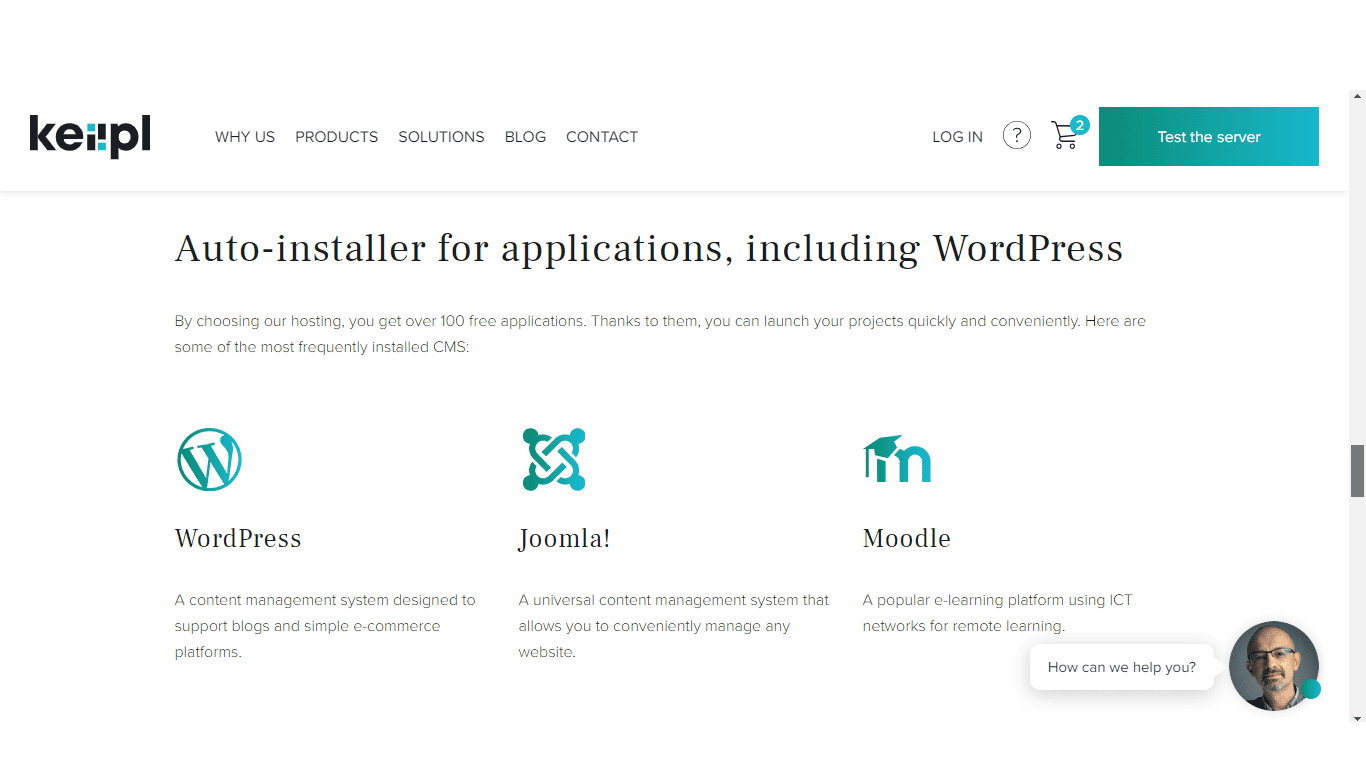Click the Joomla! logo icon
This screenshot has width=1366, height=768.
[554, 459]
